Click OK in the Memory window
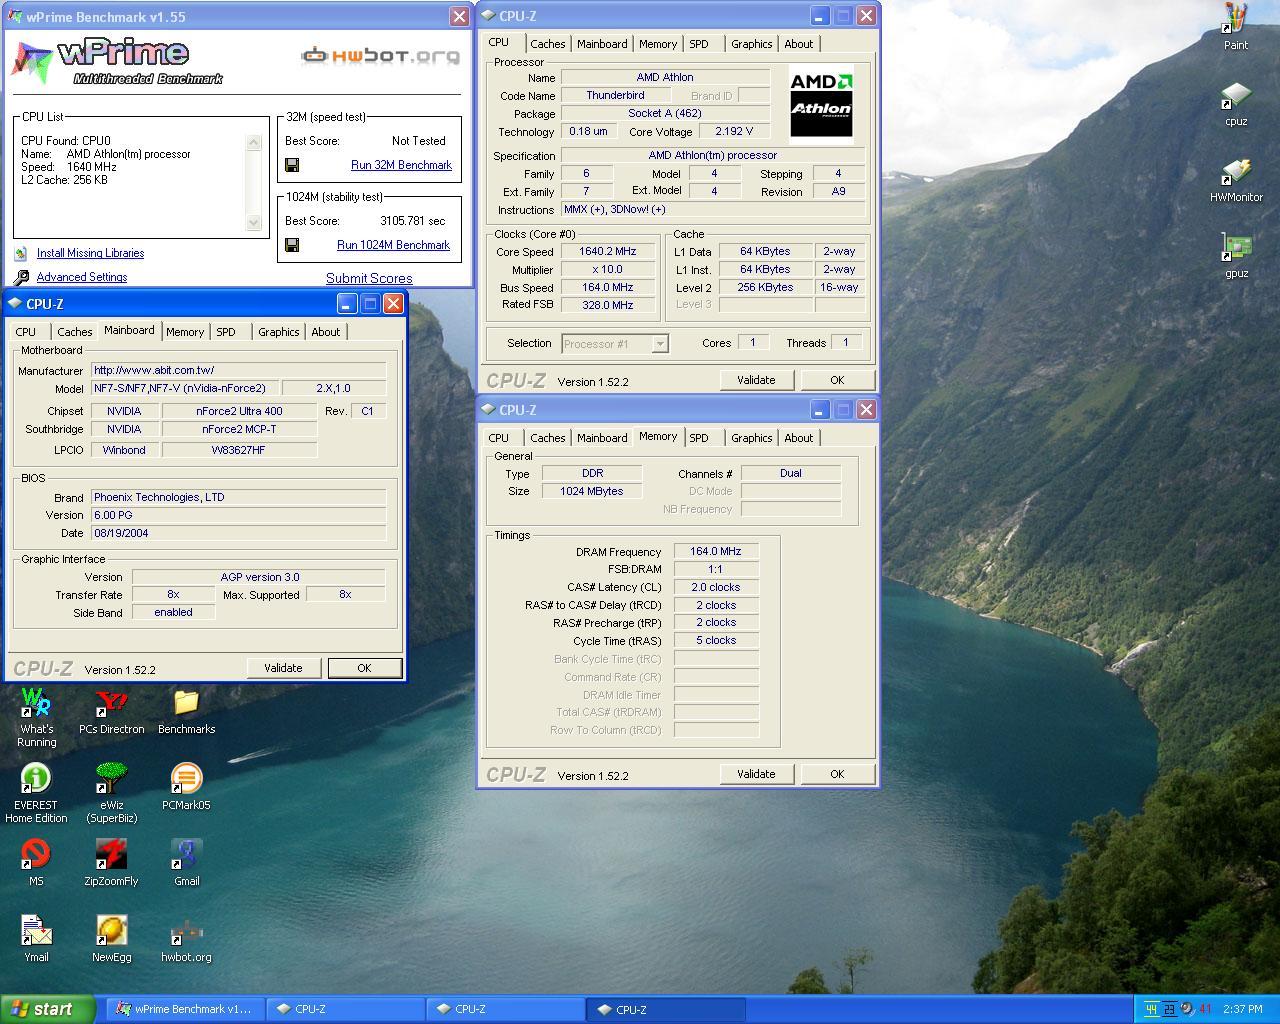The height and width of the screenshot is (1024, 1280). [x=837, y=774]
